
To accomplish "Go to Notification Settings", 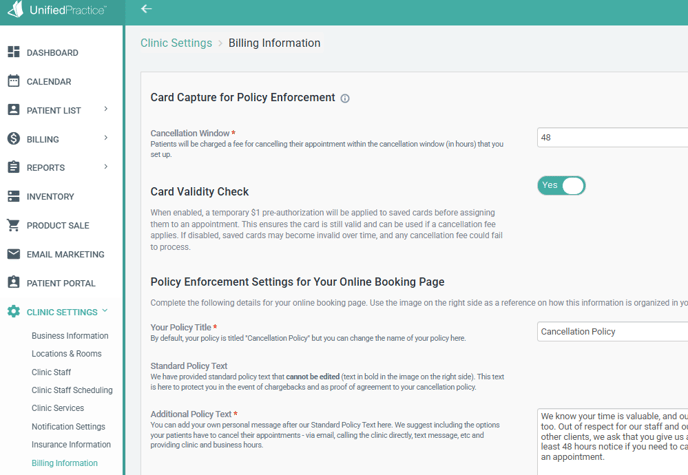I will (x=68, y=427).
